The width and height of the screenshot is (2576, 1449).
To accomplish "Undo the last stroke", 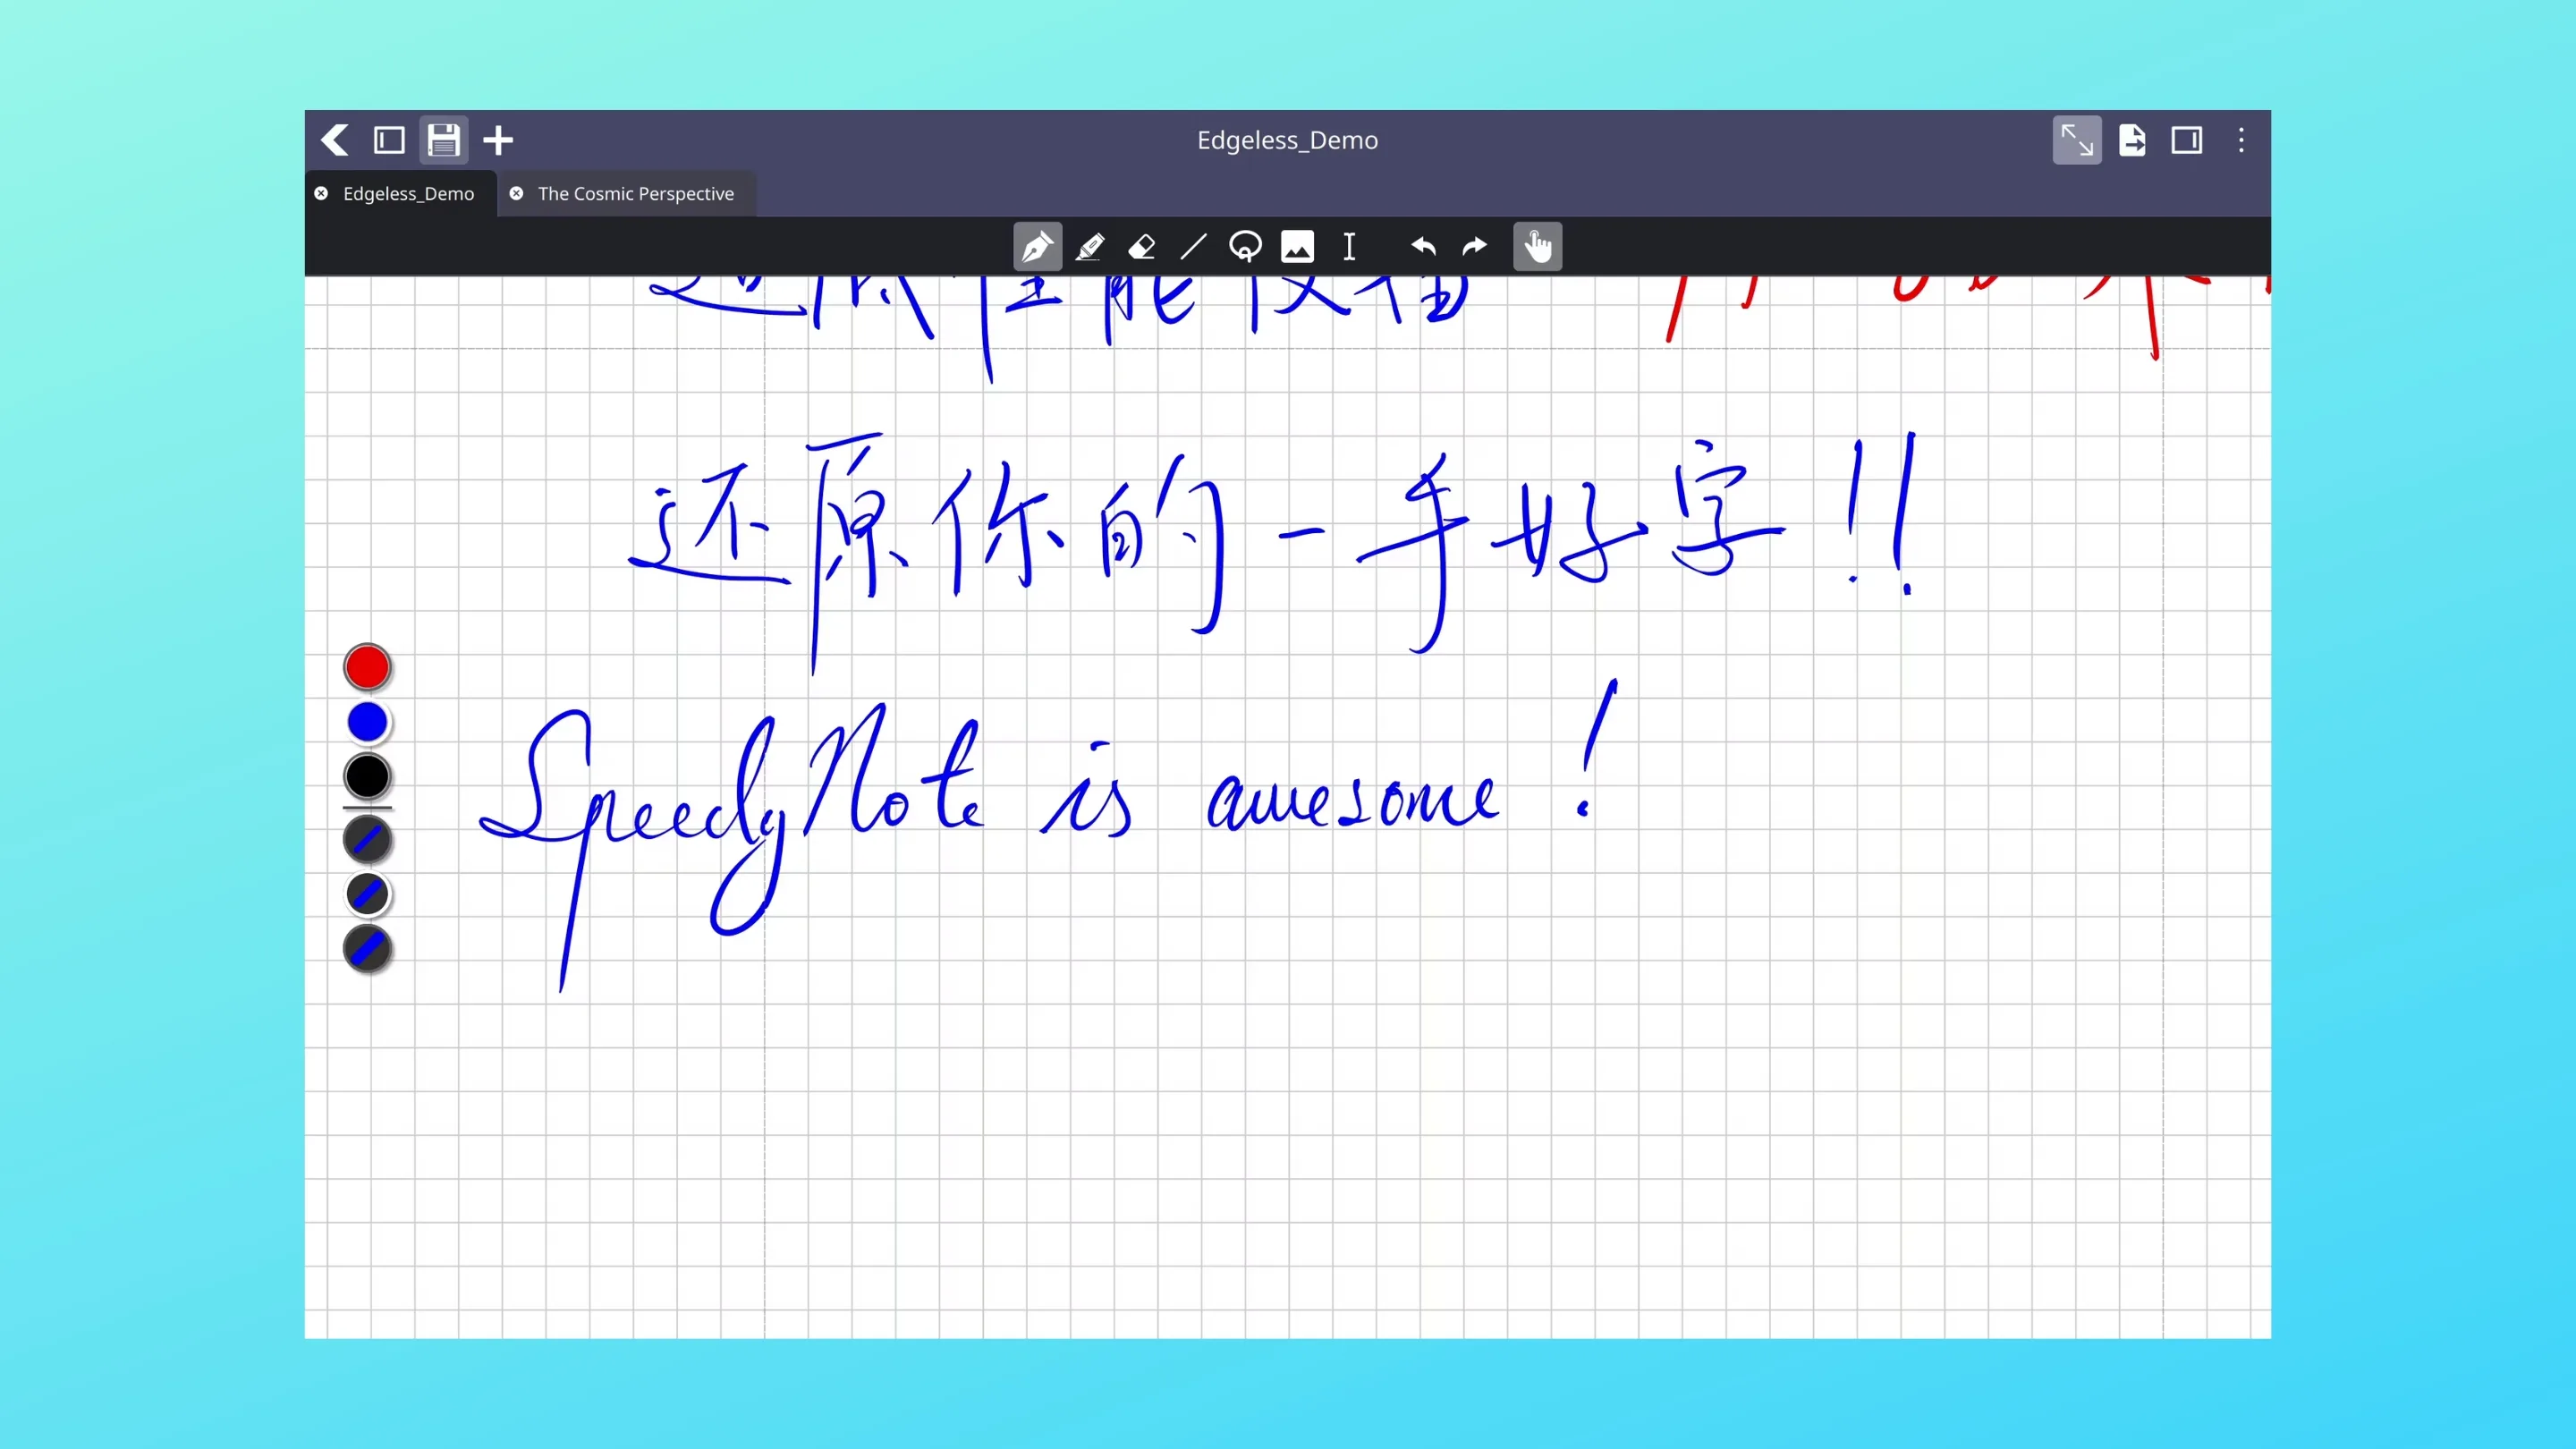I will (x=1423, y=247).
